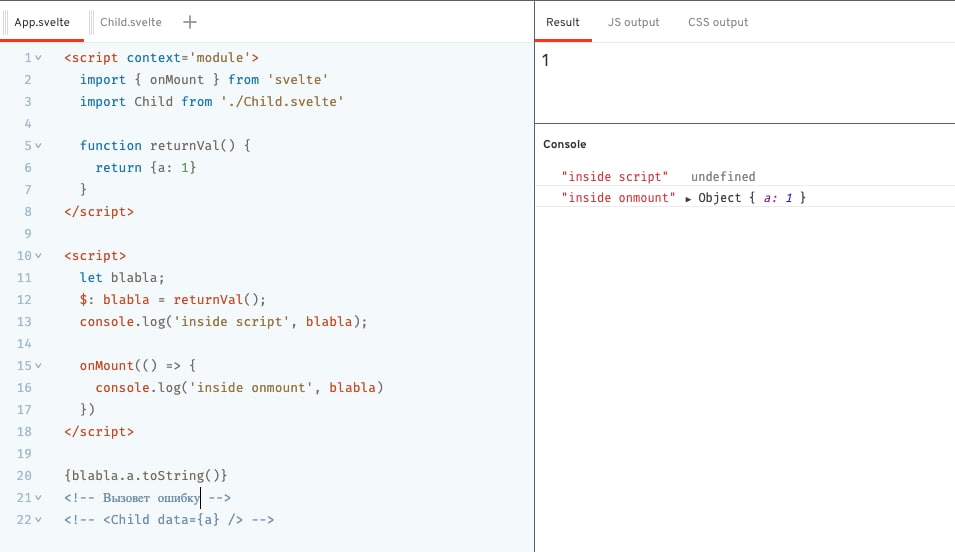This screenshot has height=552, width=955.
Task: Switch to the App.svelte tab
Action: pos(42,22)
